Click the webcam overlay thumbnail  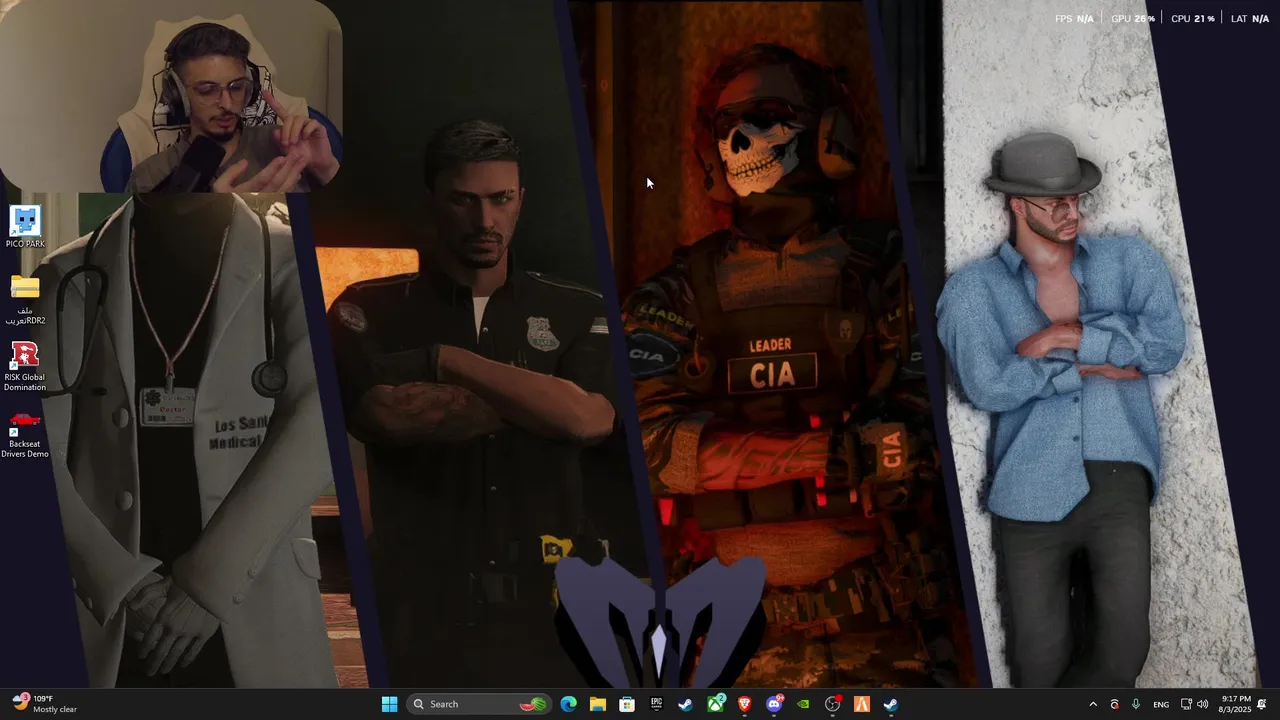click(x=172, y=96)
